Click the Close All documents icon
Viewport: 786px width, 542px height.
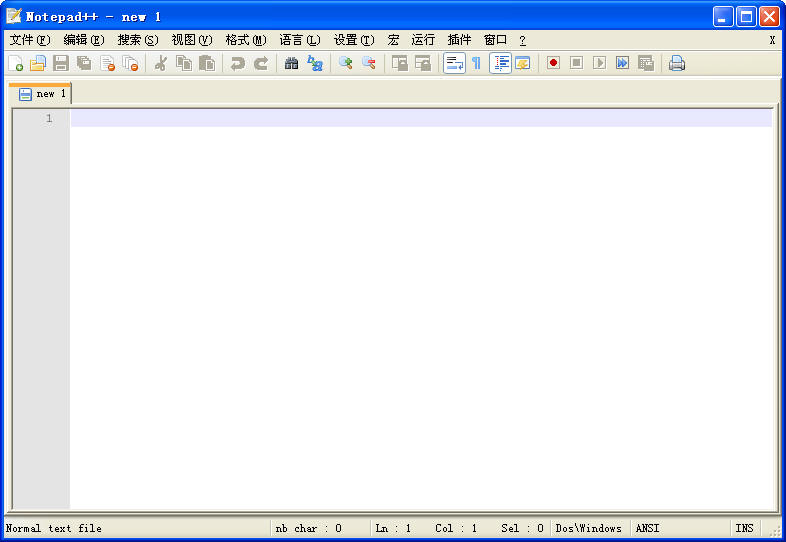130,63
